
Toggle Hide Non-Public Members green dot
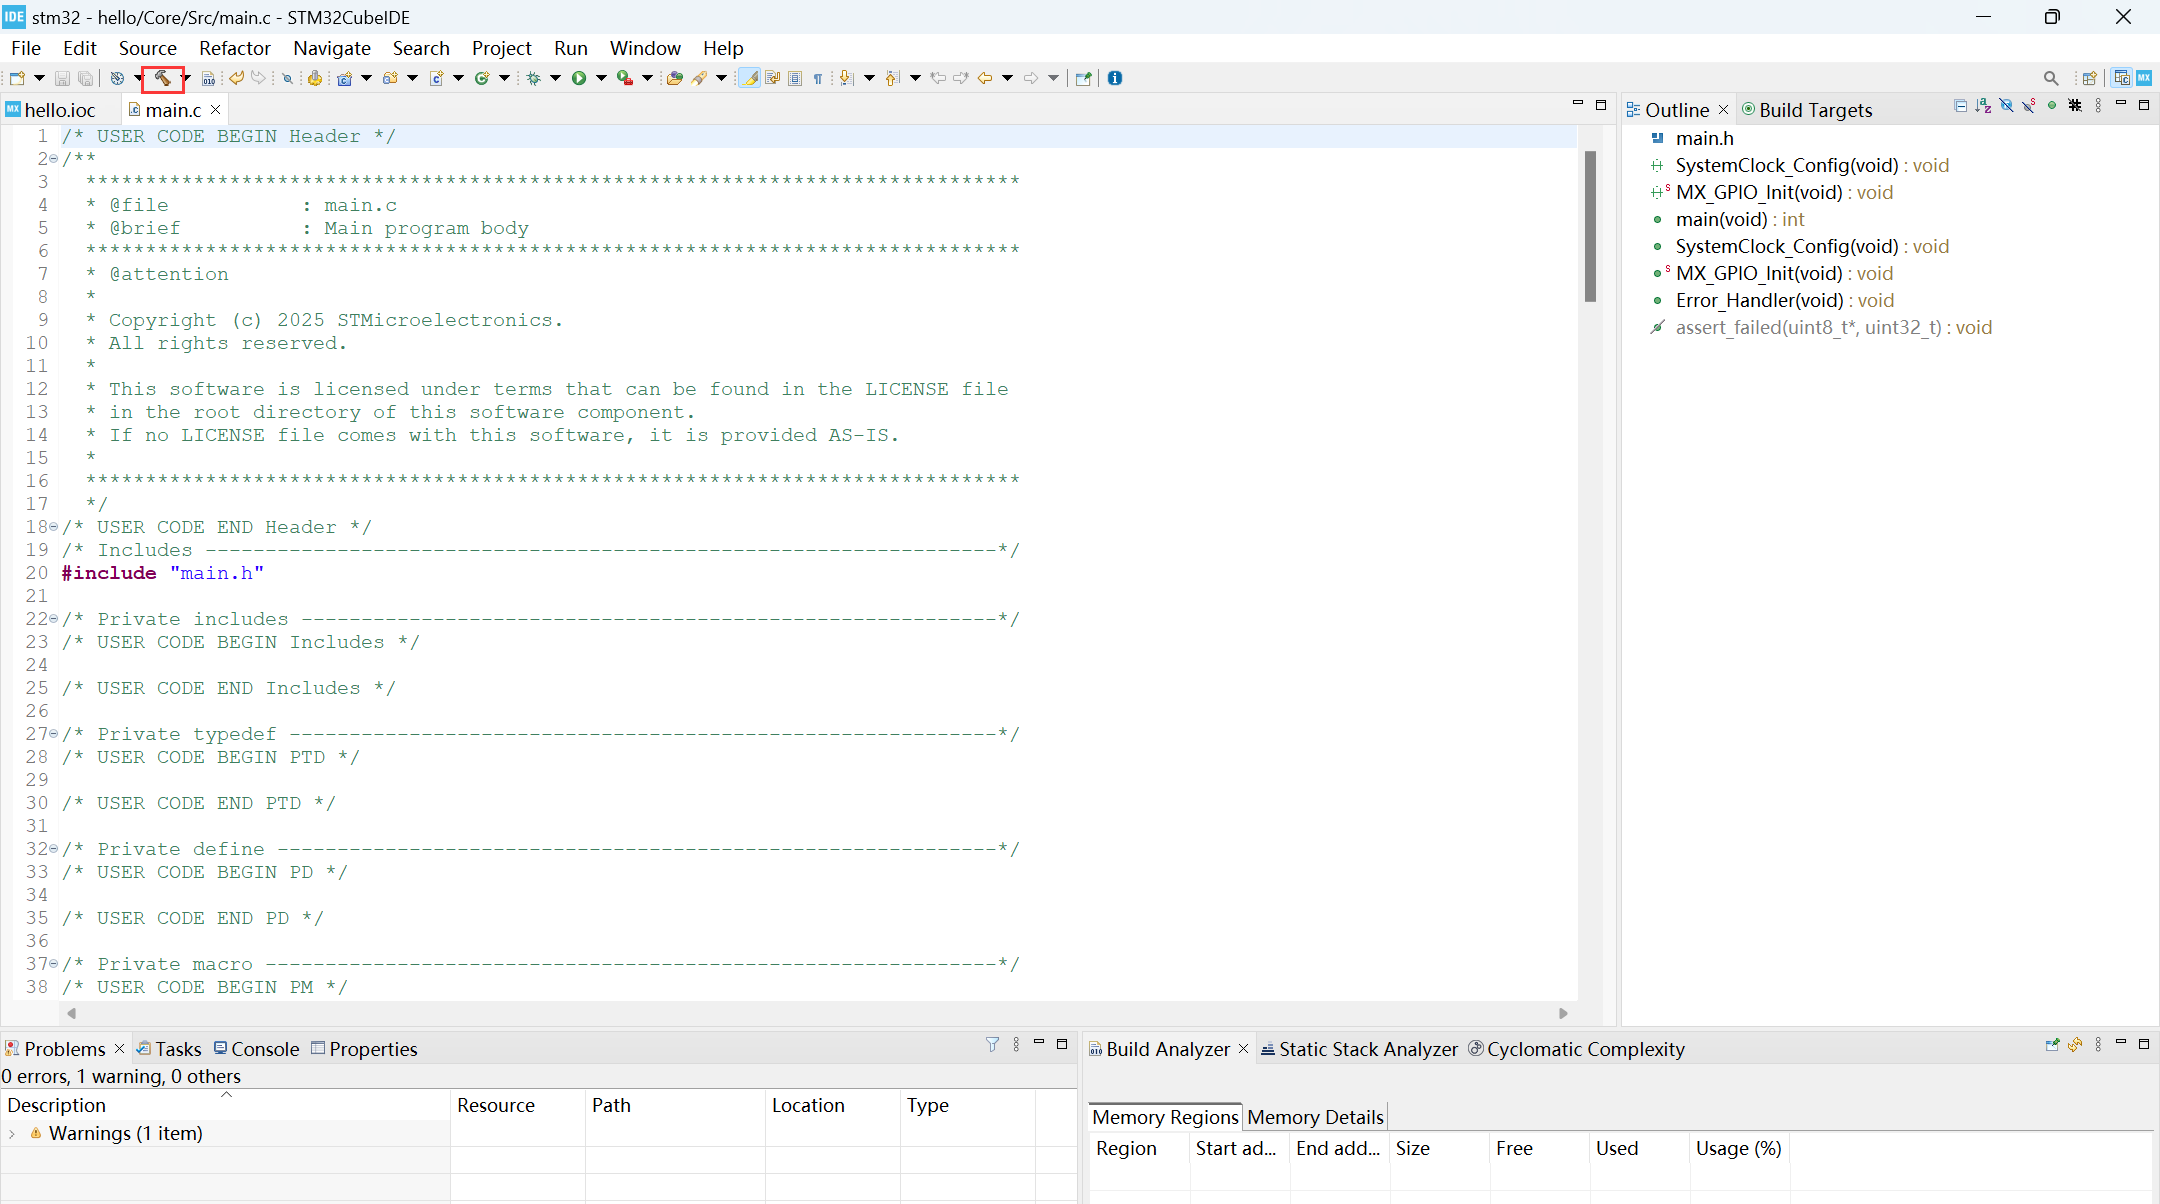point(2052,105)
